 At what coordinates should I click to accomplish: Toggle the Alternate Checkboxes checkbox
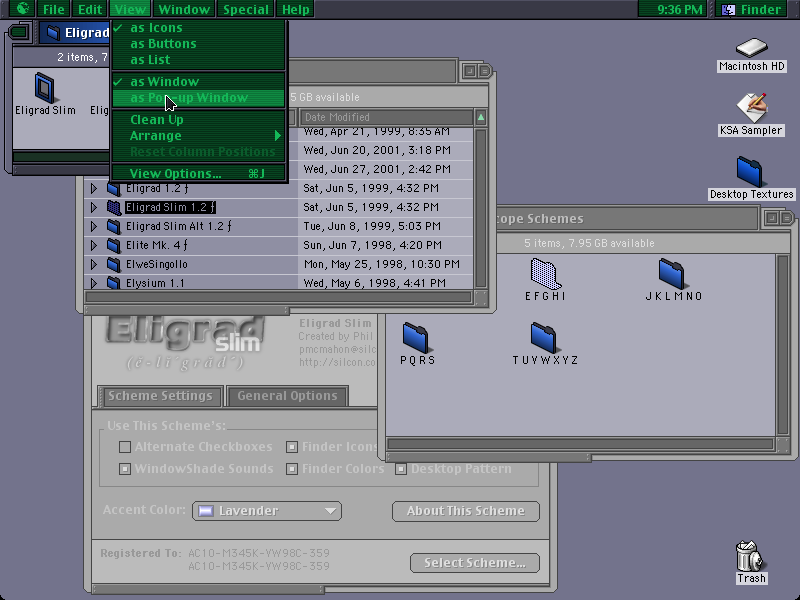click(125, 447)
